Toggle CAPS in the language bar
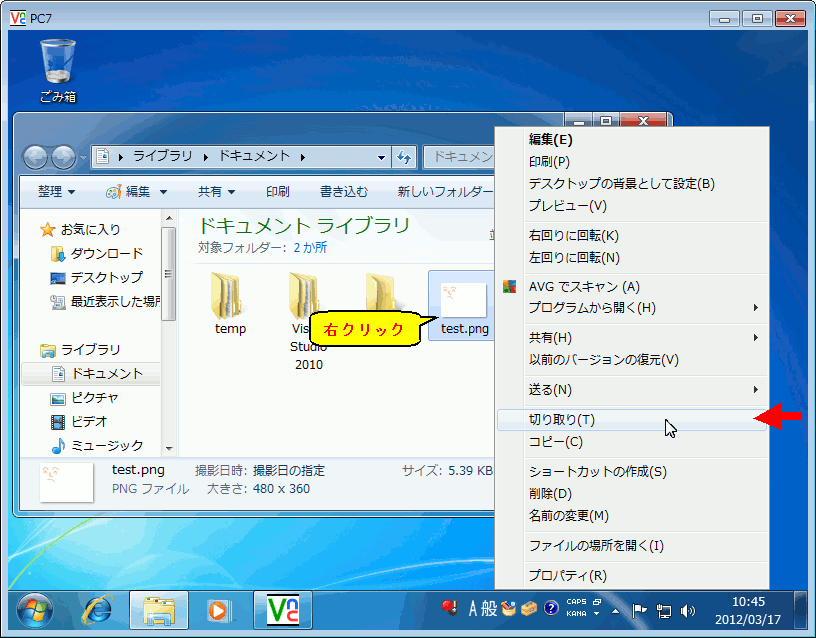Image resolution: width=816 pixels, height=638 pixels. (577, 605)
